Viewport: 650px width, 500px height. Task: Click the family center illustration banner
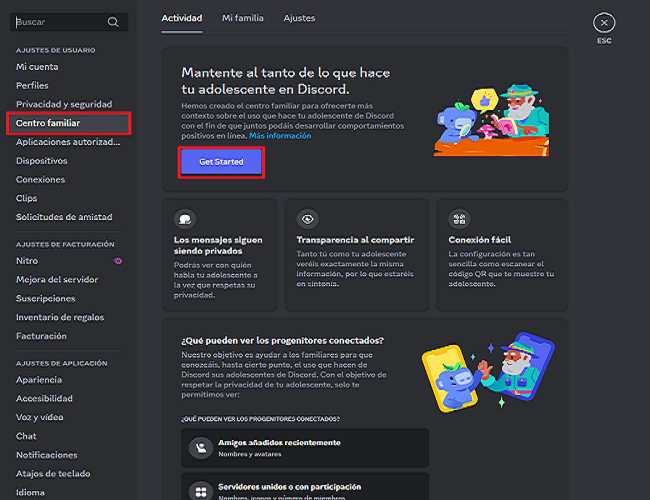pos(491,118)
